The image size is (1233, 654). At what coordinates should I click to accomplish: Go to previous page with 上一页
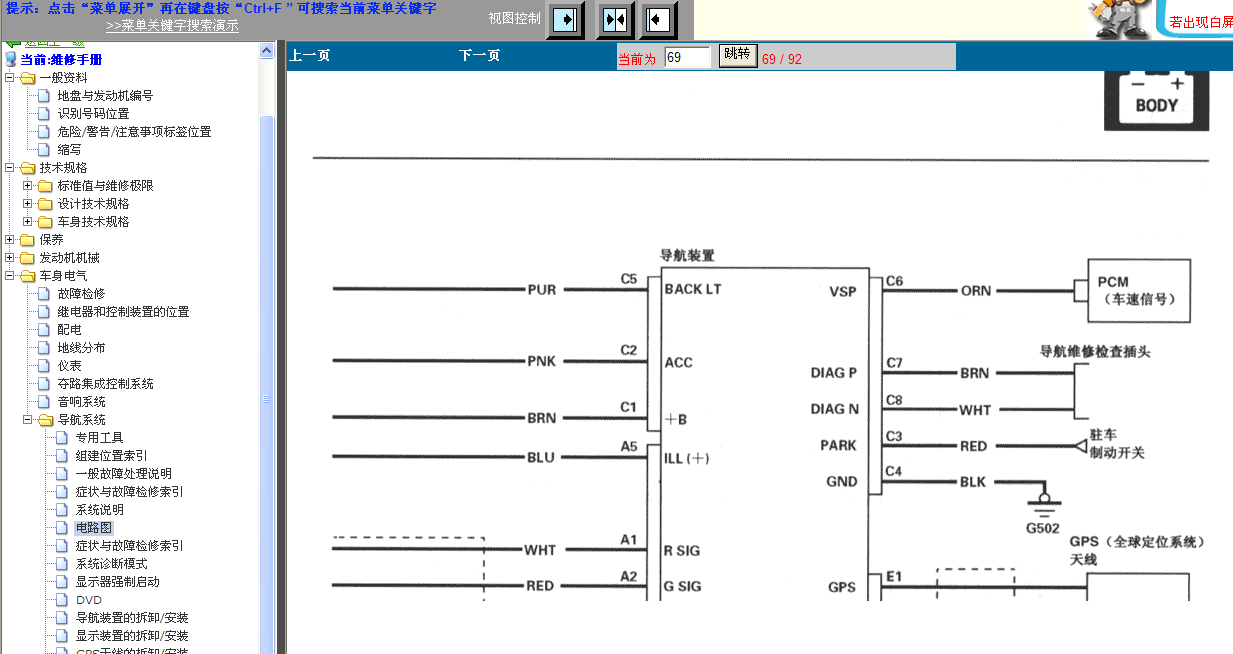[310, 56]
